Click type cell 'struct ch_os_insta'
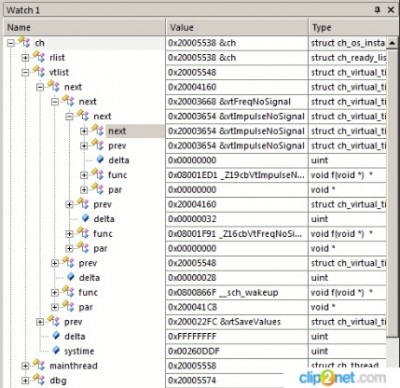 348,43
